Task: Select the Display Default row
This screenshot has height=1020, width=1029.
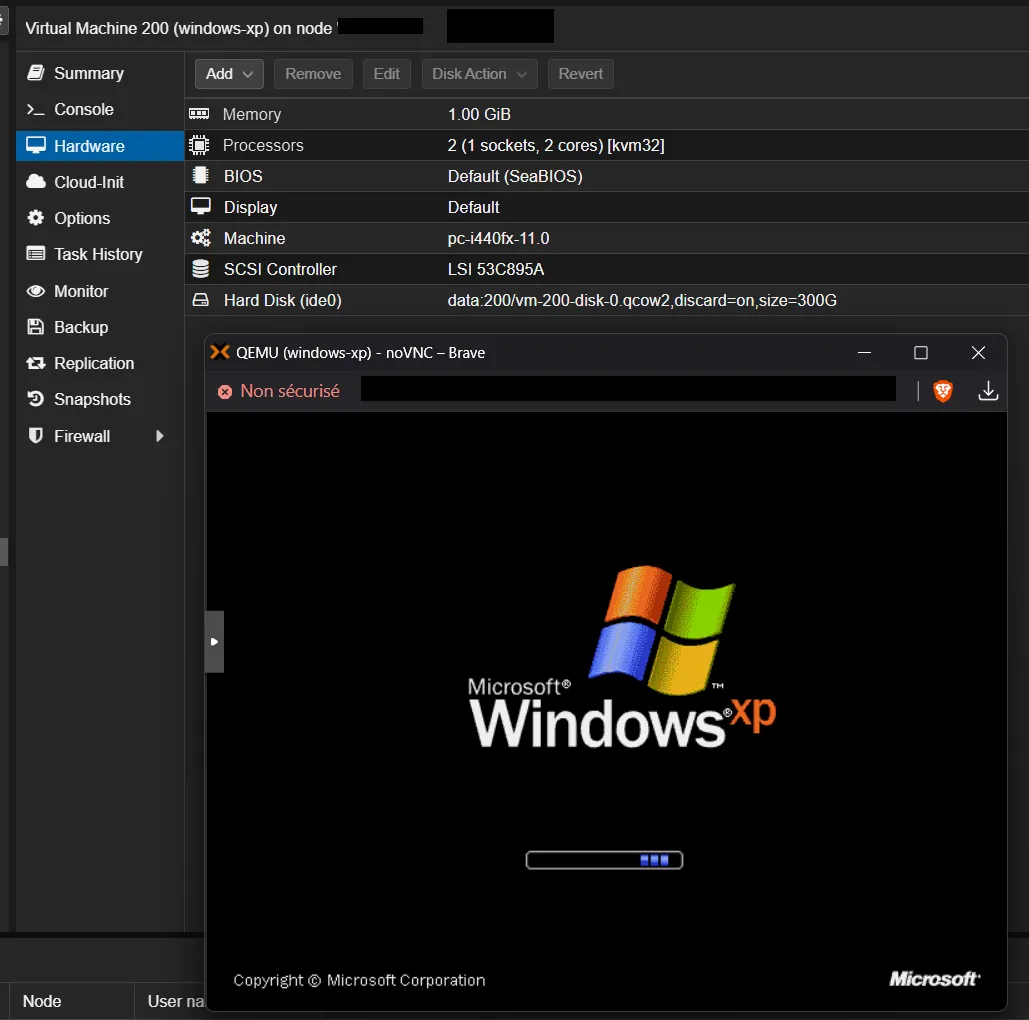Action: [x=606, y=207]
